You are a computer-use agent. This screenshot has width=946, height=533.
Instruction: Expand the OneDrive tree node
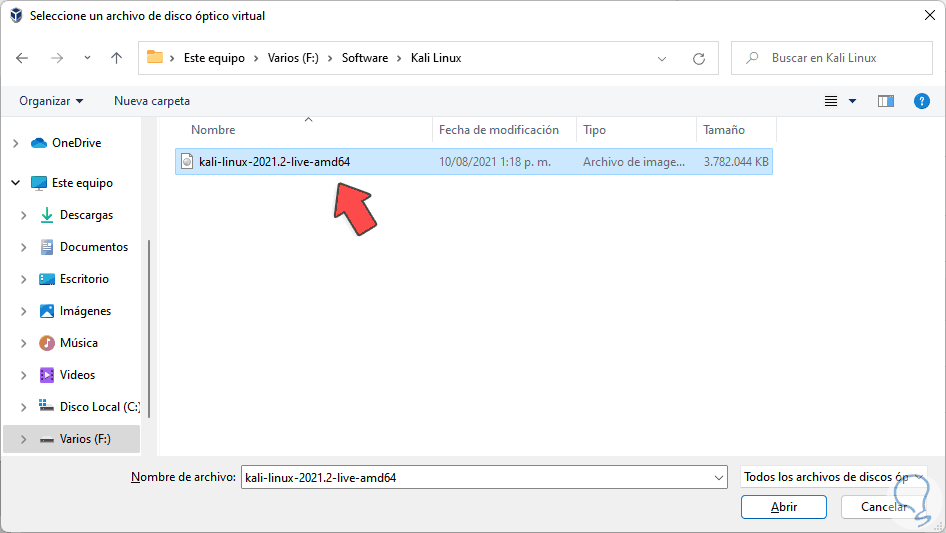(16, 143)
